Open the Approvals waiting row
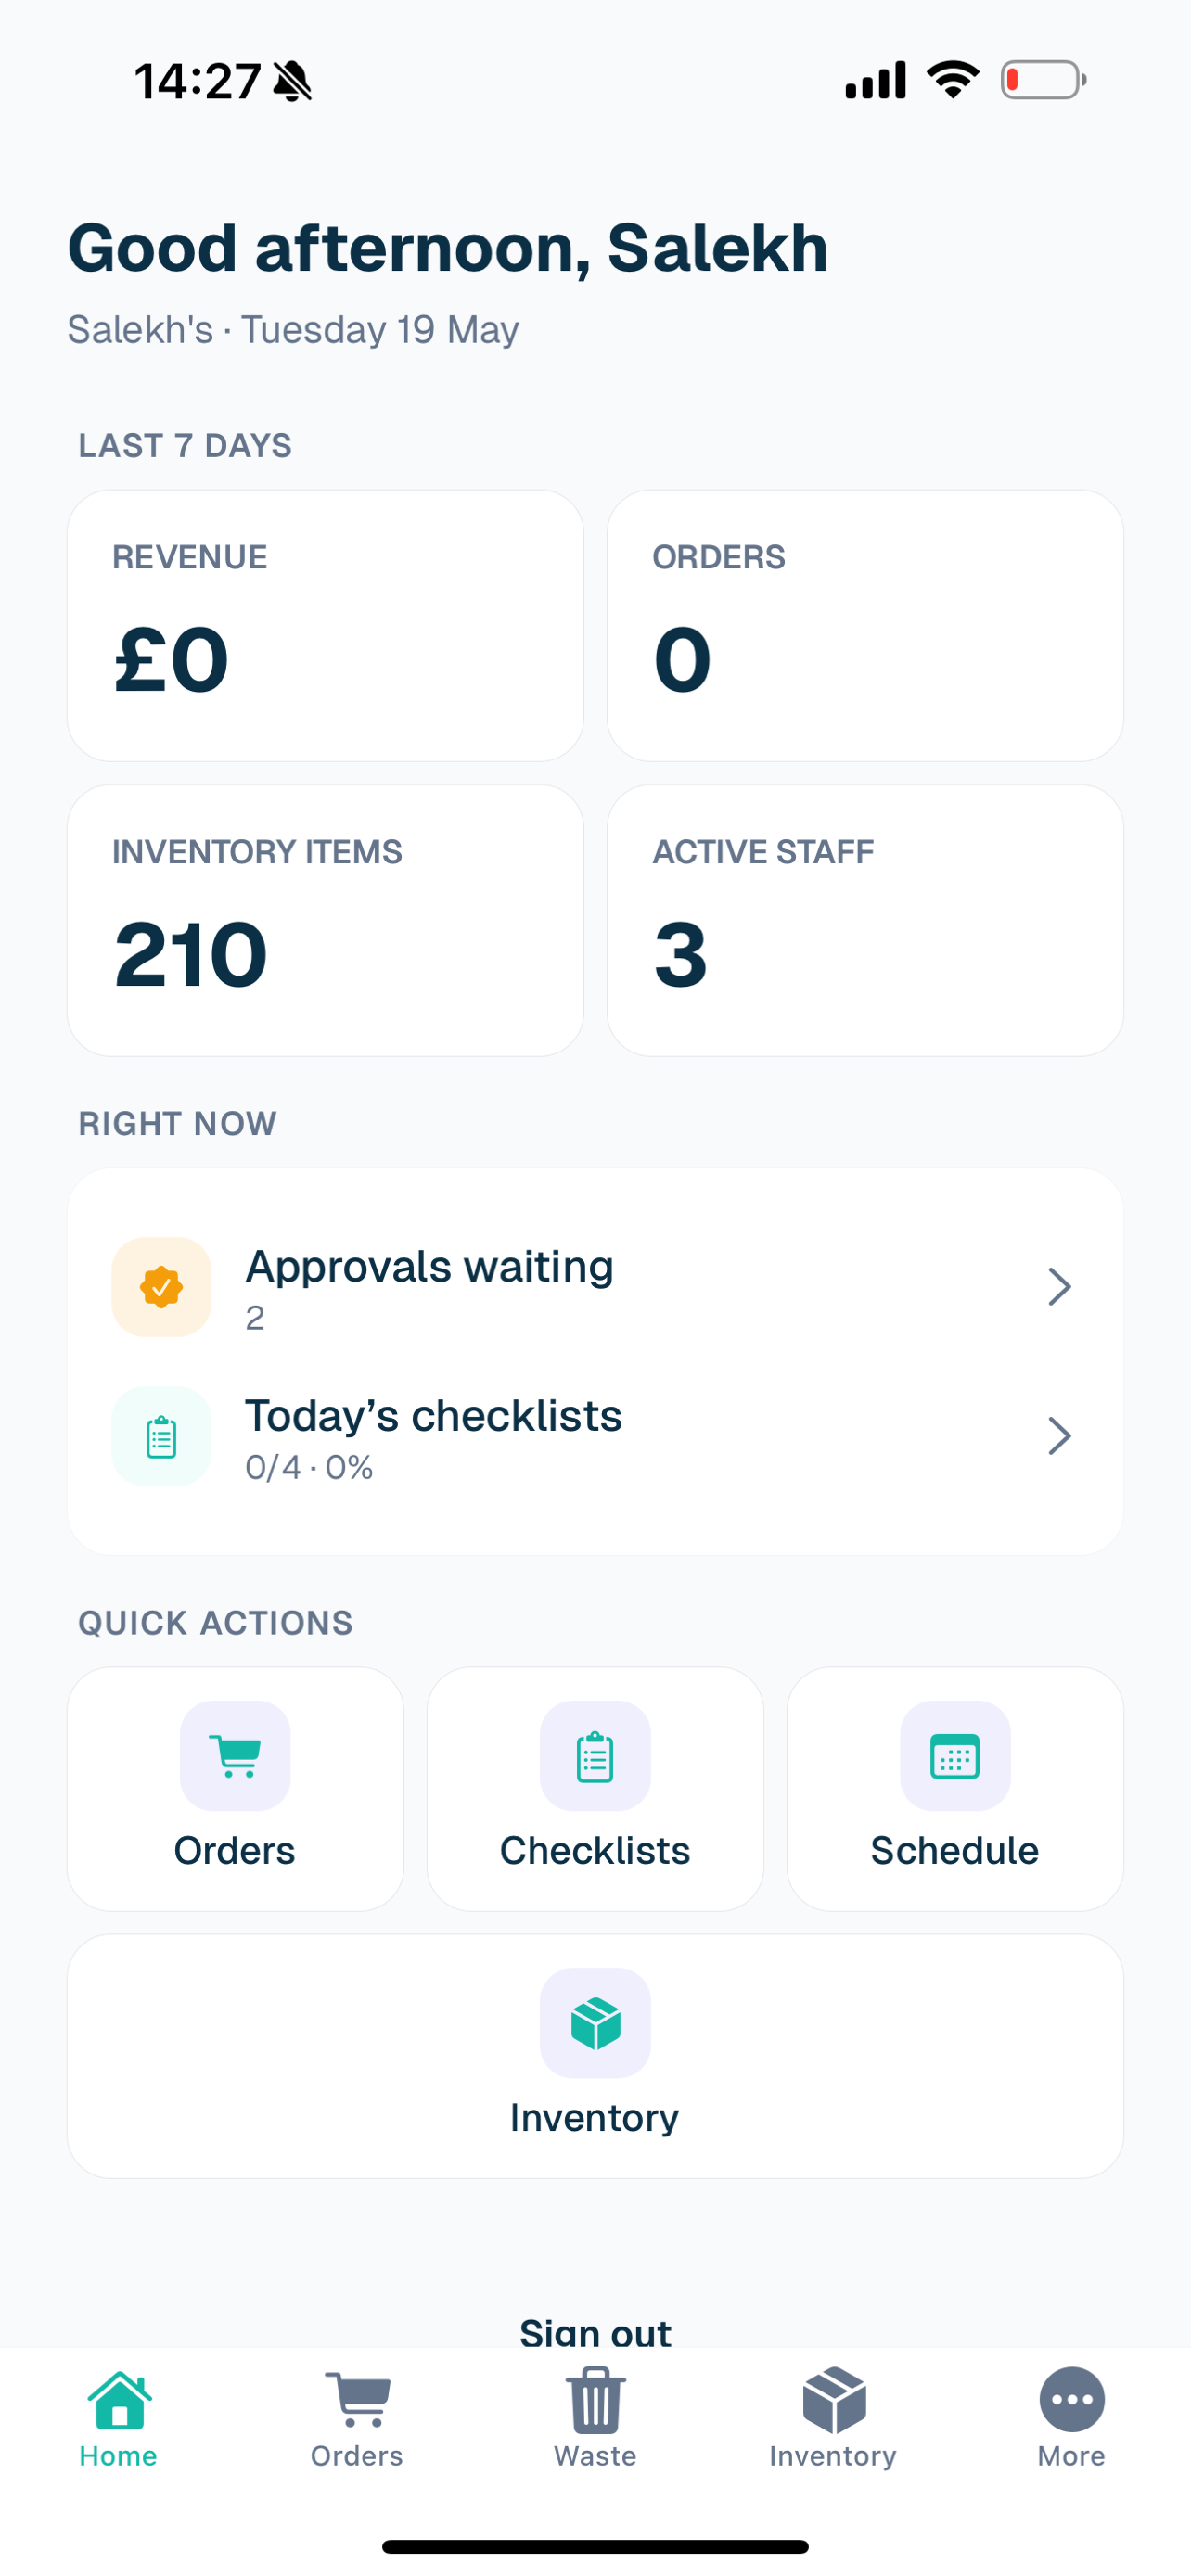Viewport: 1191px width, 2576px height. pos(595,1286)
